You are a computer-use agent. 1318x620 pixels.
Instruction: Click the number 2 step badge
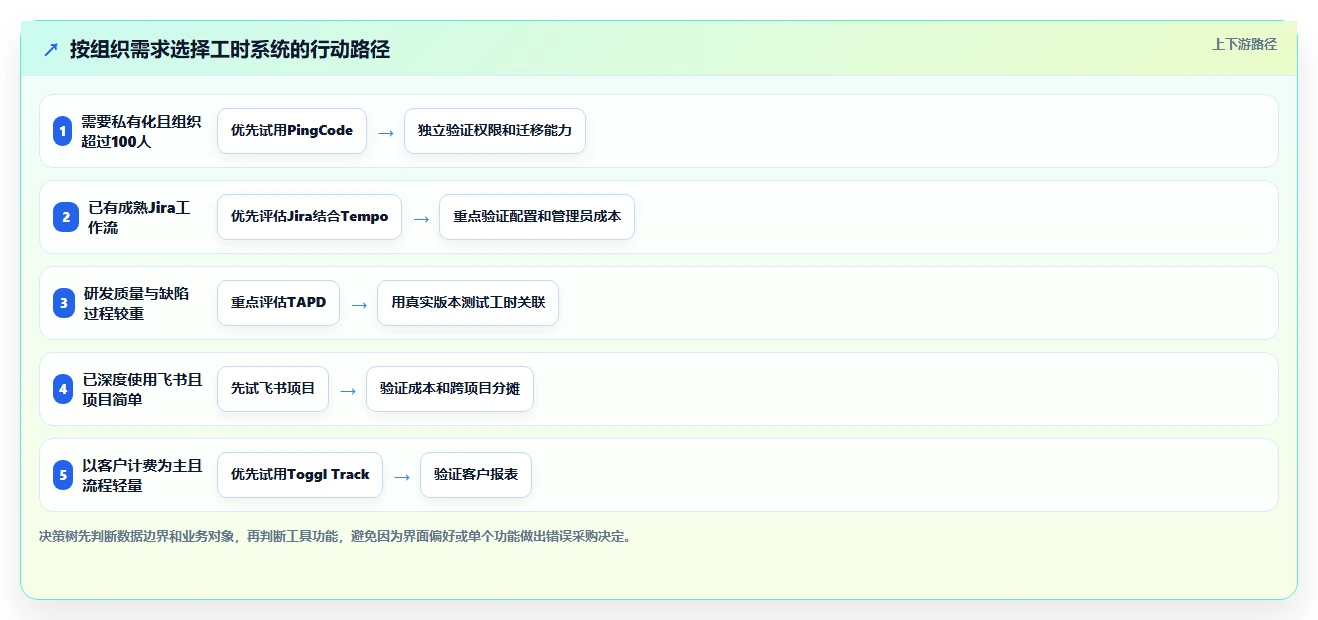pyautogui.click(x=65, y=217)
